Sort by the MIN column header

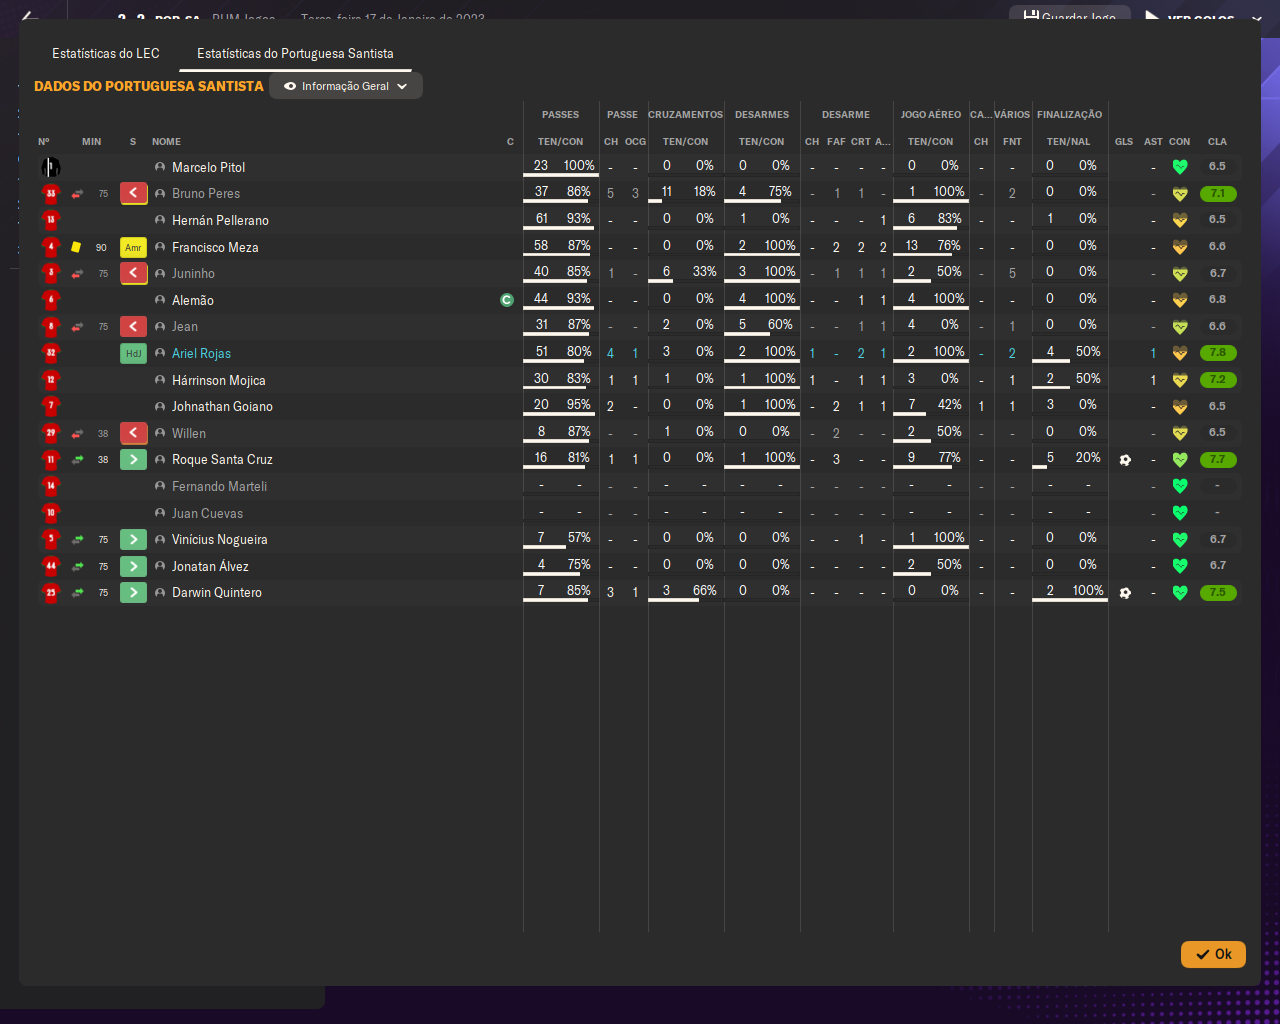(x=91, y=142)
